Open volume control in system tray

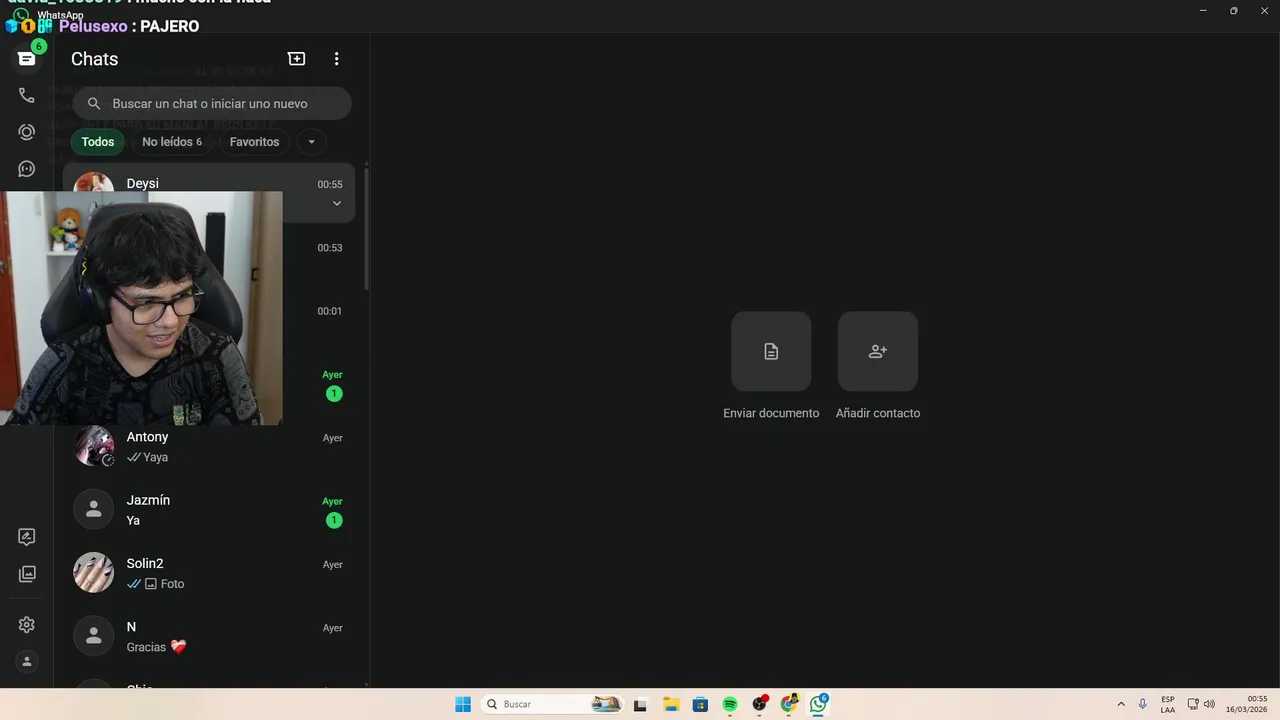[x=1209, y=704]
